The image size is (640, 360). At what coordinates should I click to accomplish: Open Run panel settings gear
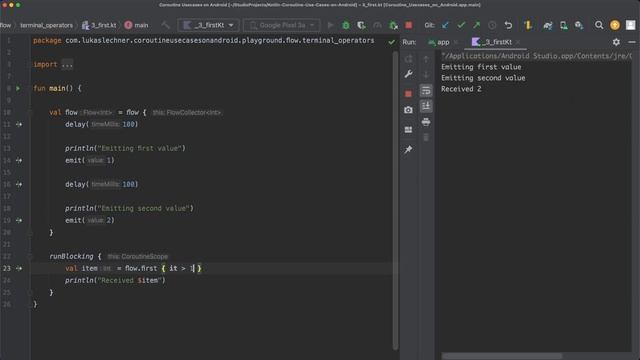point(616,42)
